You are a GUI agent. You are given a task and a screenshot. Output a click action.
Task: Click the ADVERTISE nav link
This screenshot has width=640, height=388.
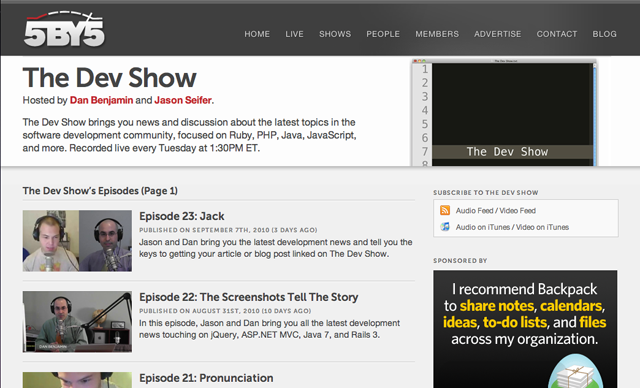(497, 34)
